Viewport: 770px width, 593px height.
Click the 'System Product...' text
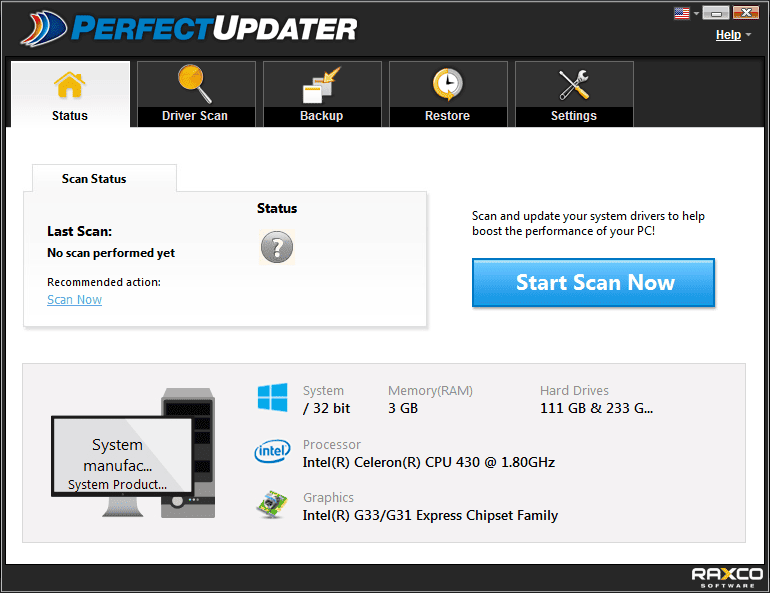point(117,485)
